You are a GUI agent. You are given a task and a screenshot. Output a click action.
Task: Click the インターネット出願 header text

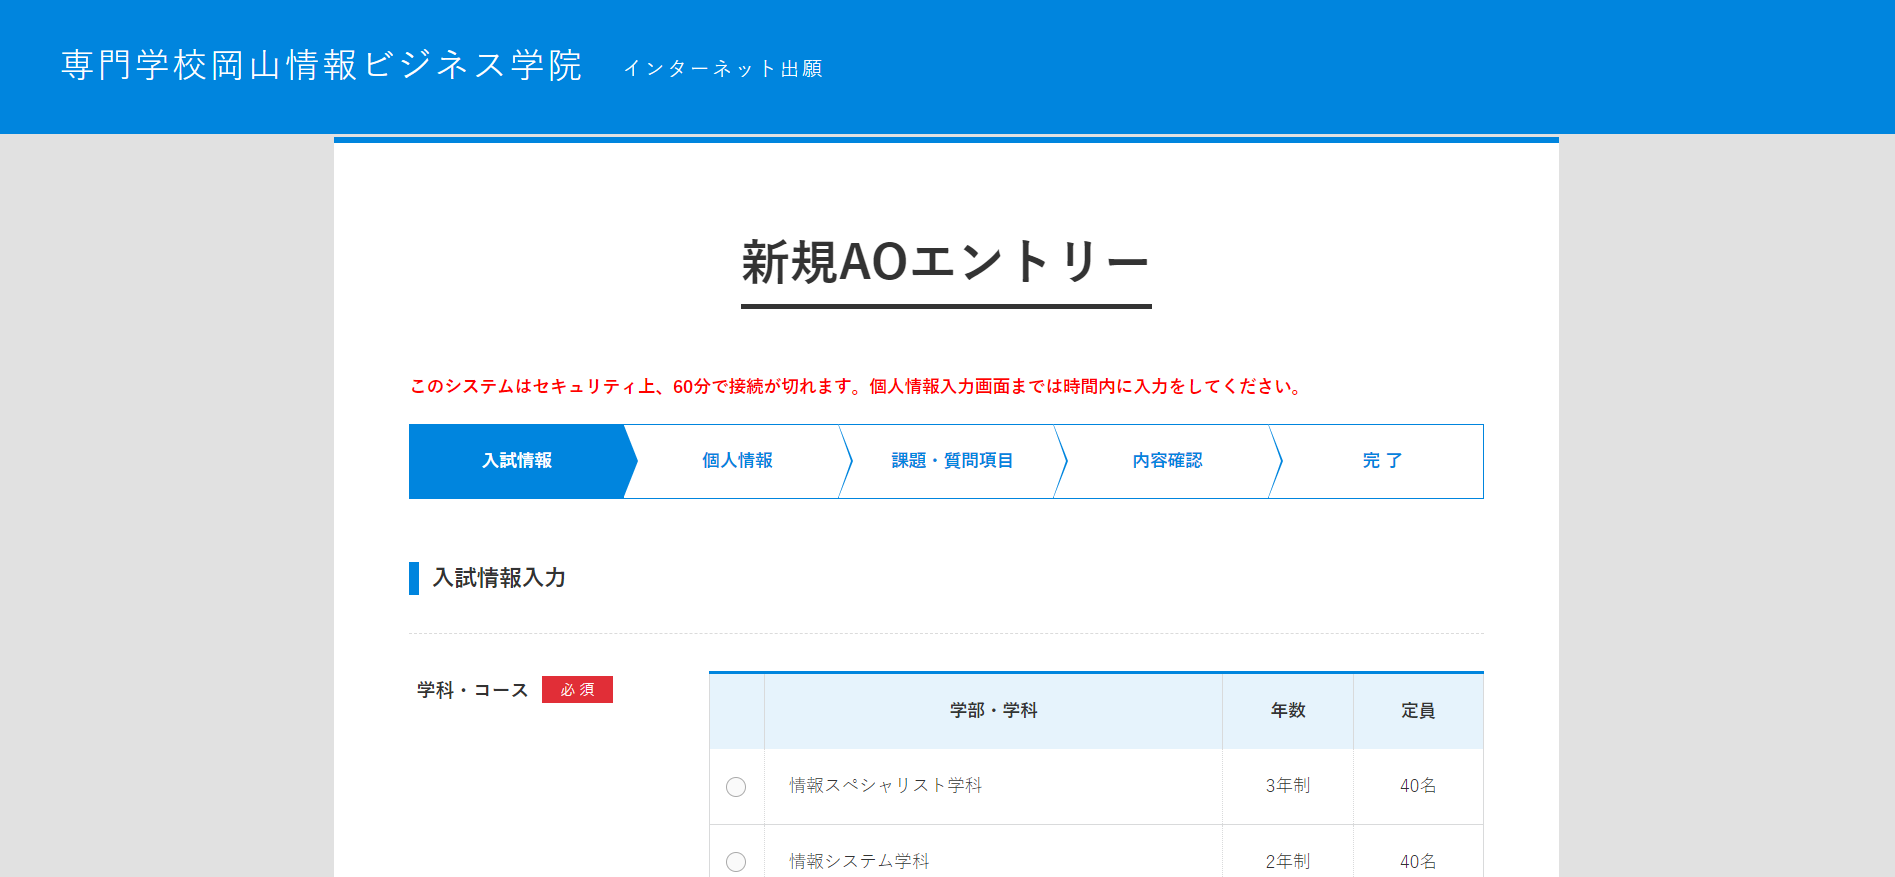point(722,69)
